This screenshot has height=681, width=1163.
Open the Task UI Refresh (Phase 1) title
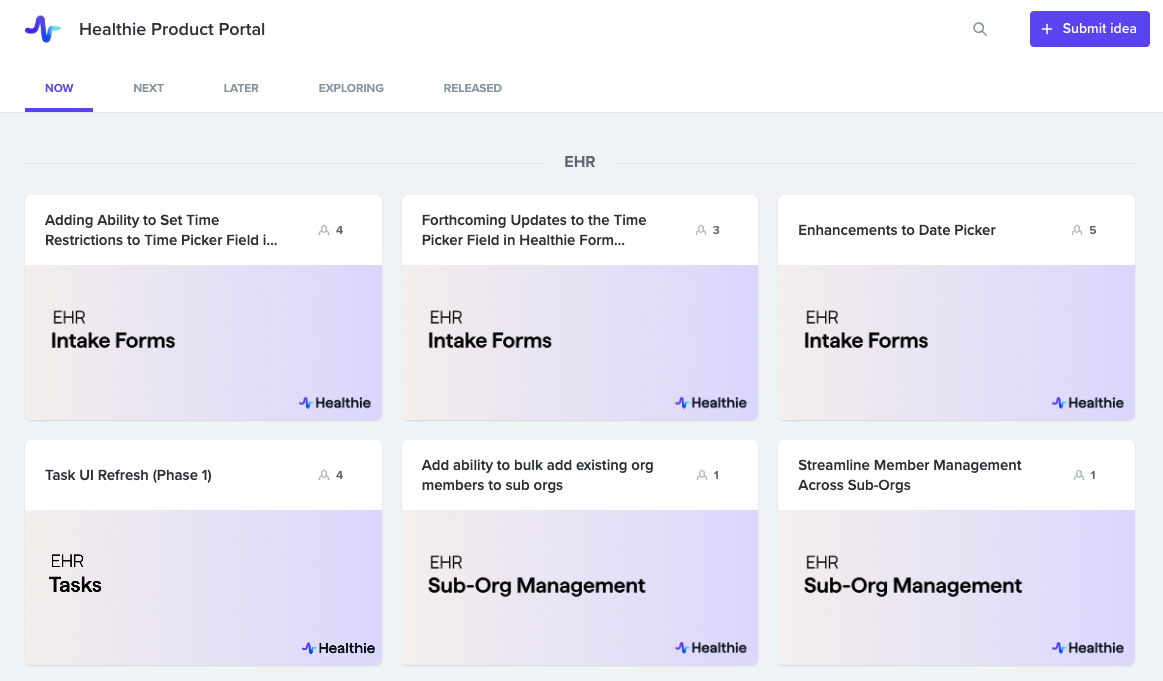point(128,475)
